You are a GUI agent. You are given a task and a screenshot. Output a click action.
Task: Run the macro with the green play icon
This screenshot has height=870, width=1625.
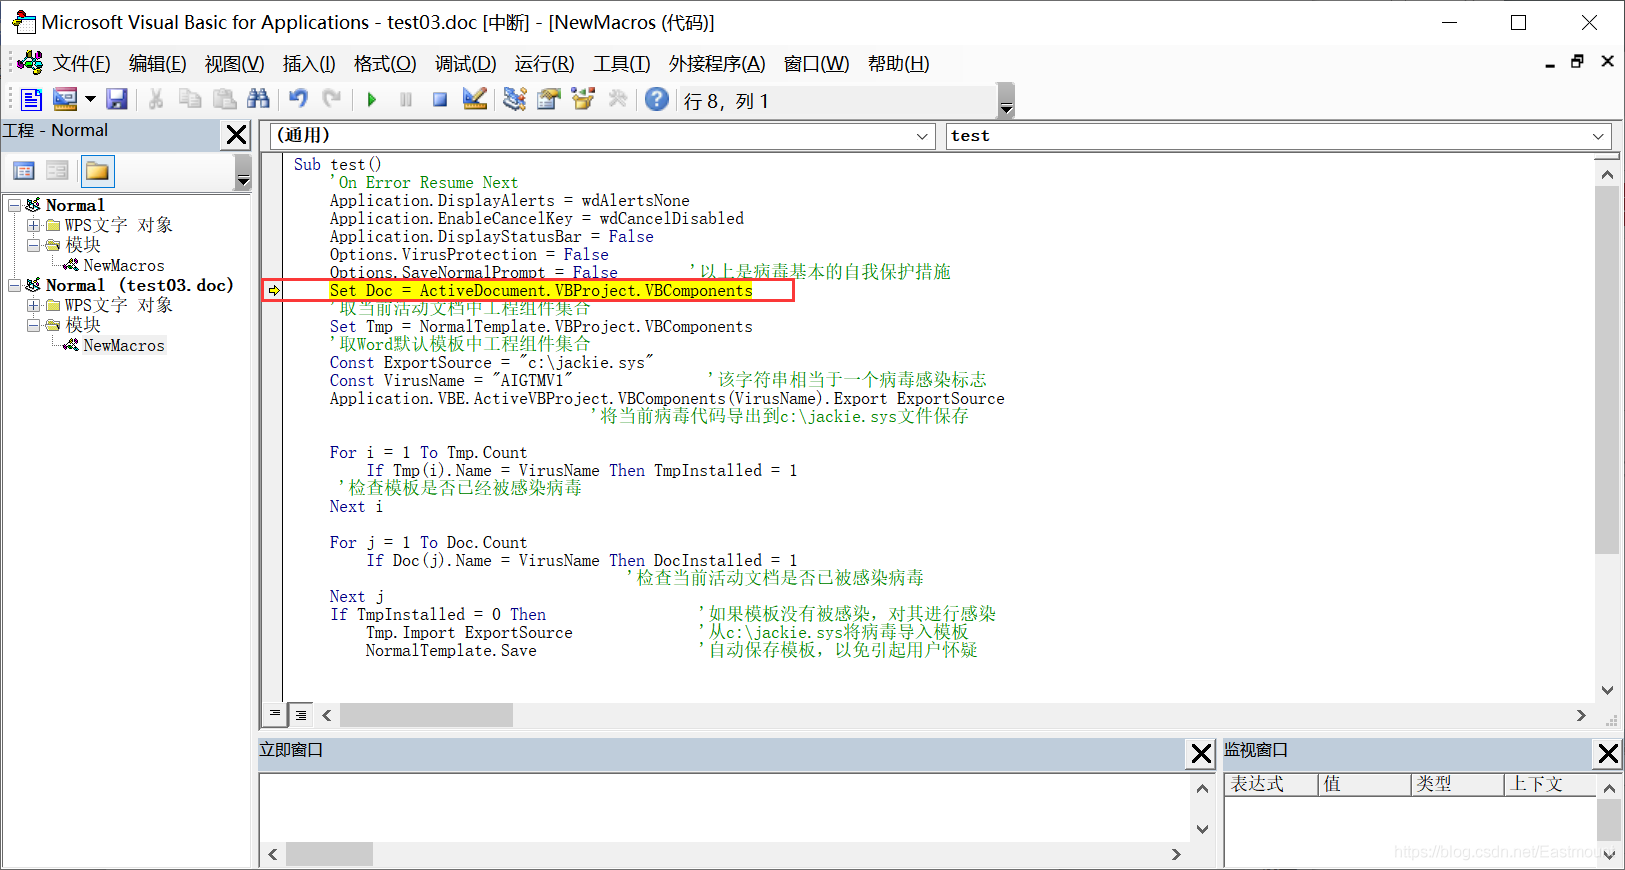[372, 99]
